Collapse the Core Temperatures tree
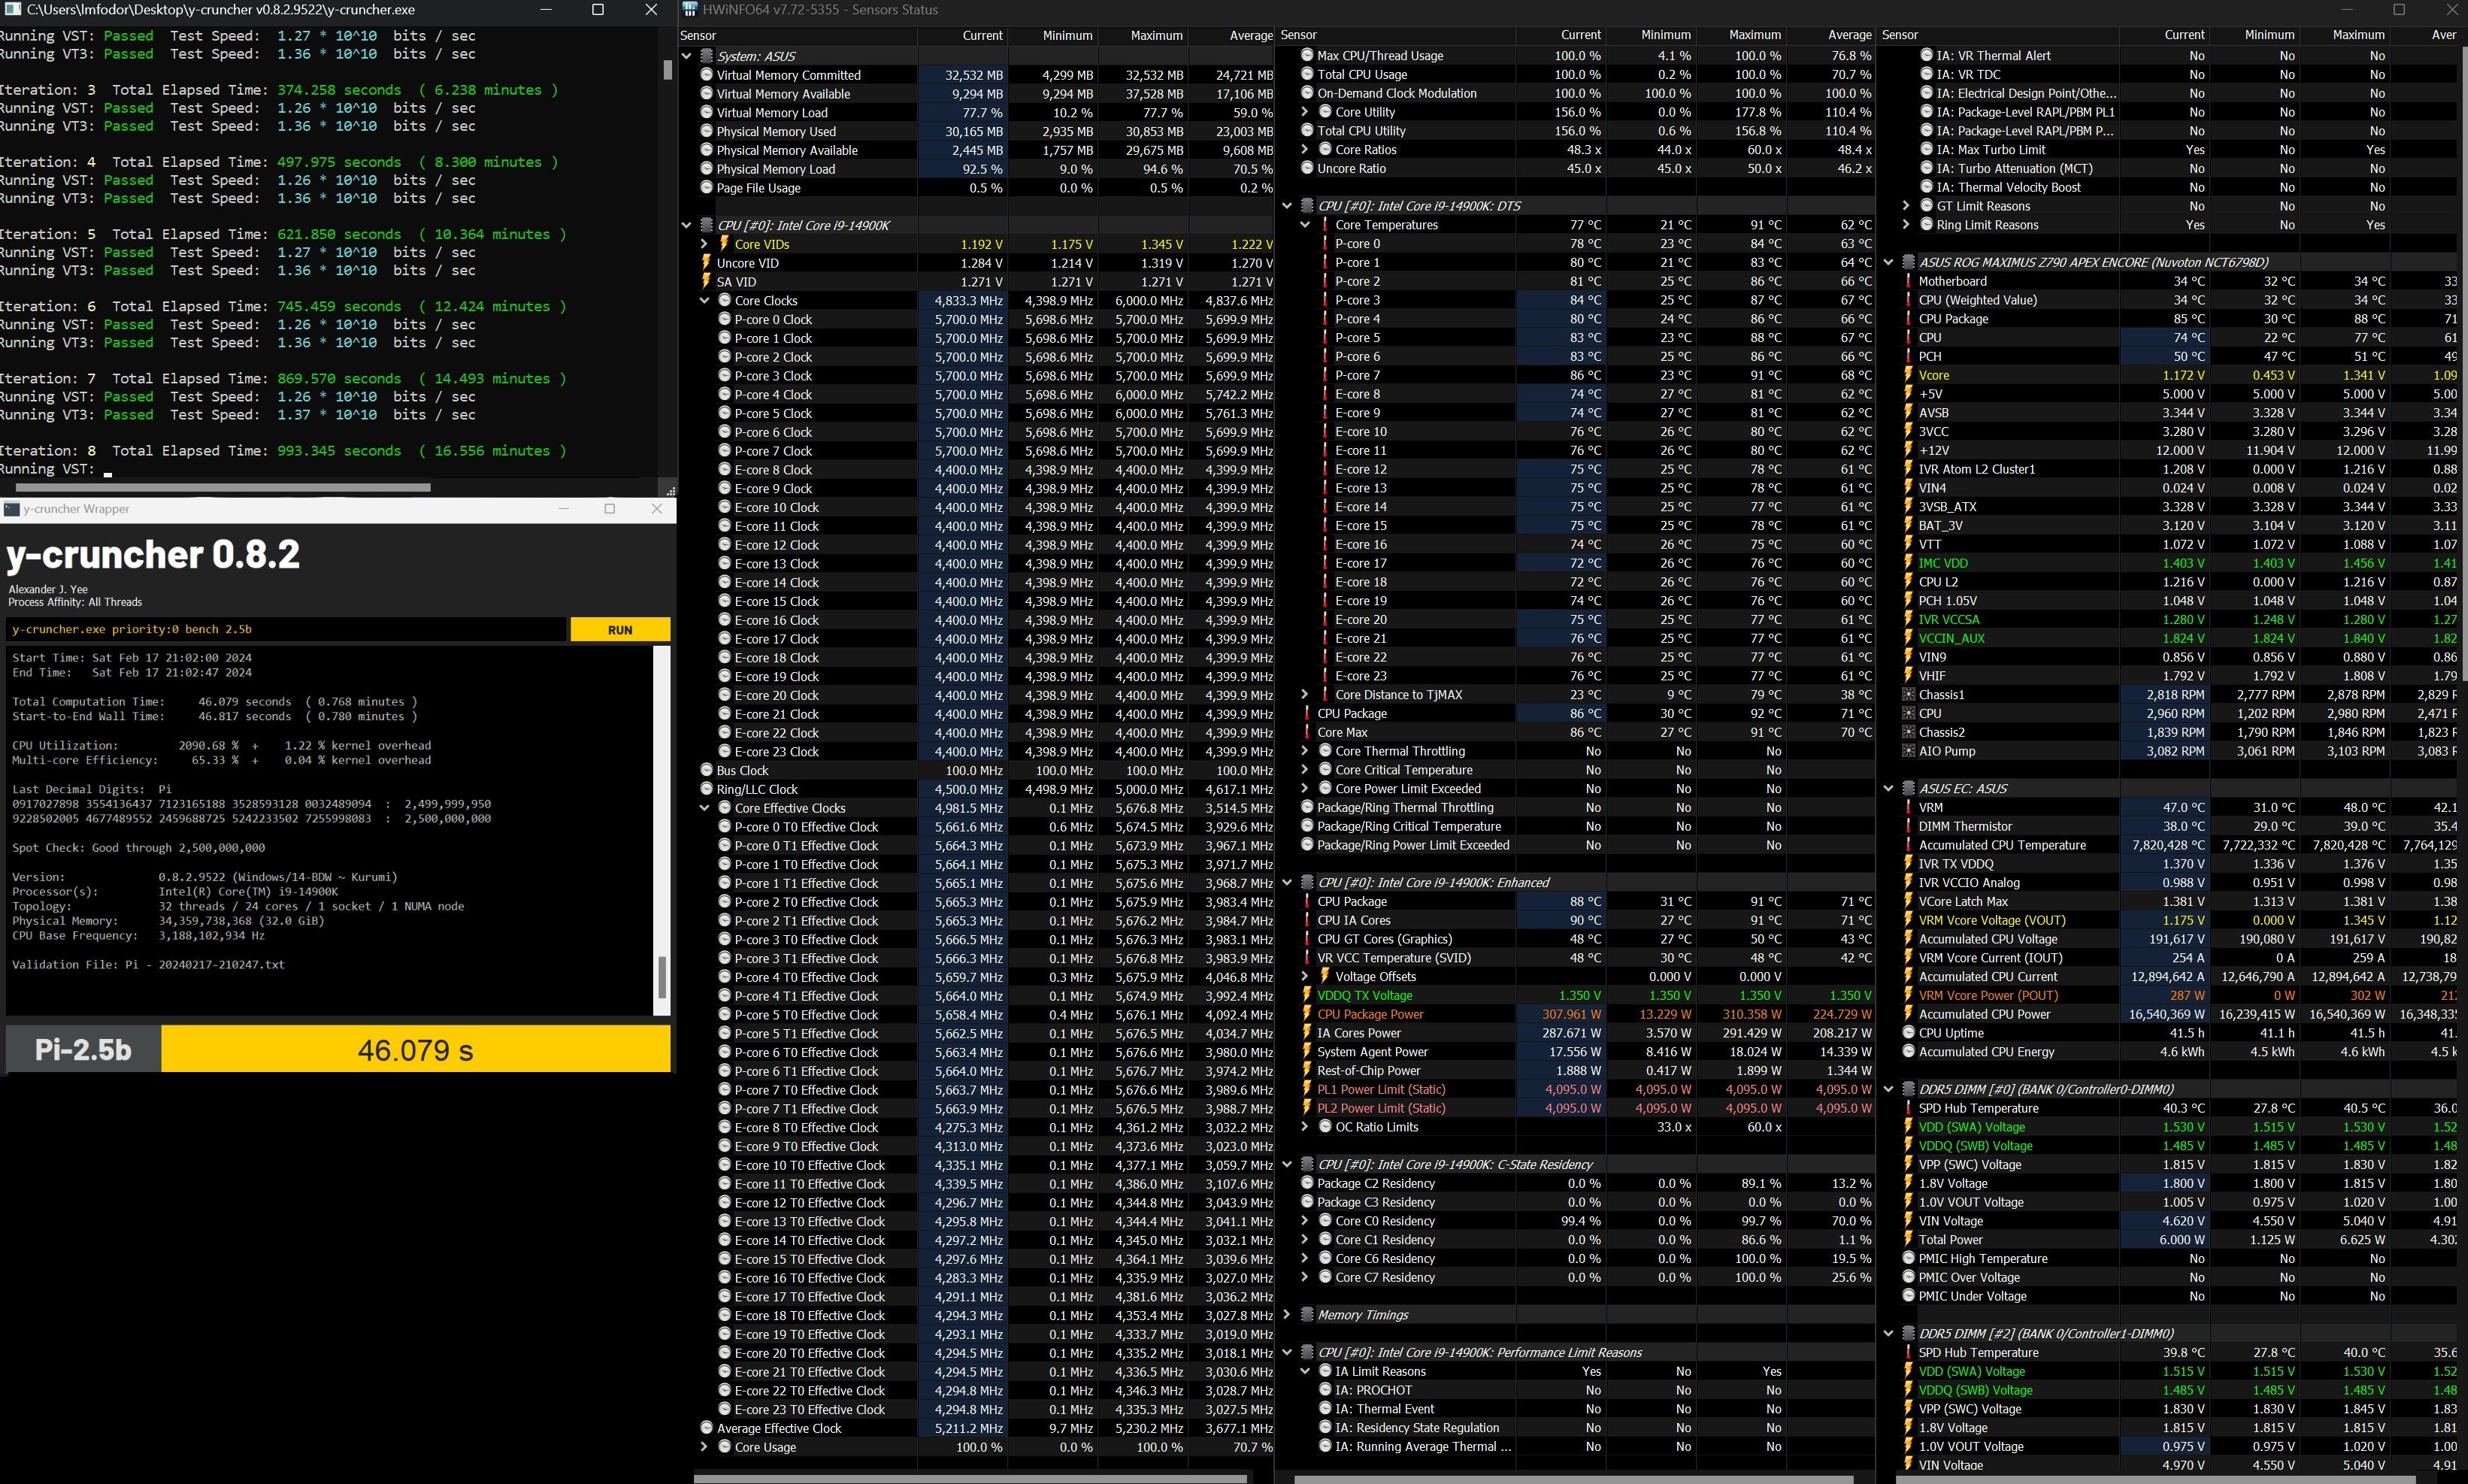Image resolution: width=2468 pixels, height=1484 pixels. 1305,225
